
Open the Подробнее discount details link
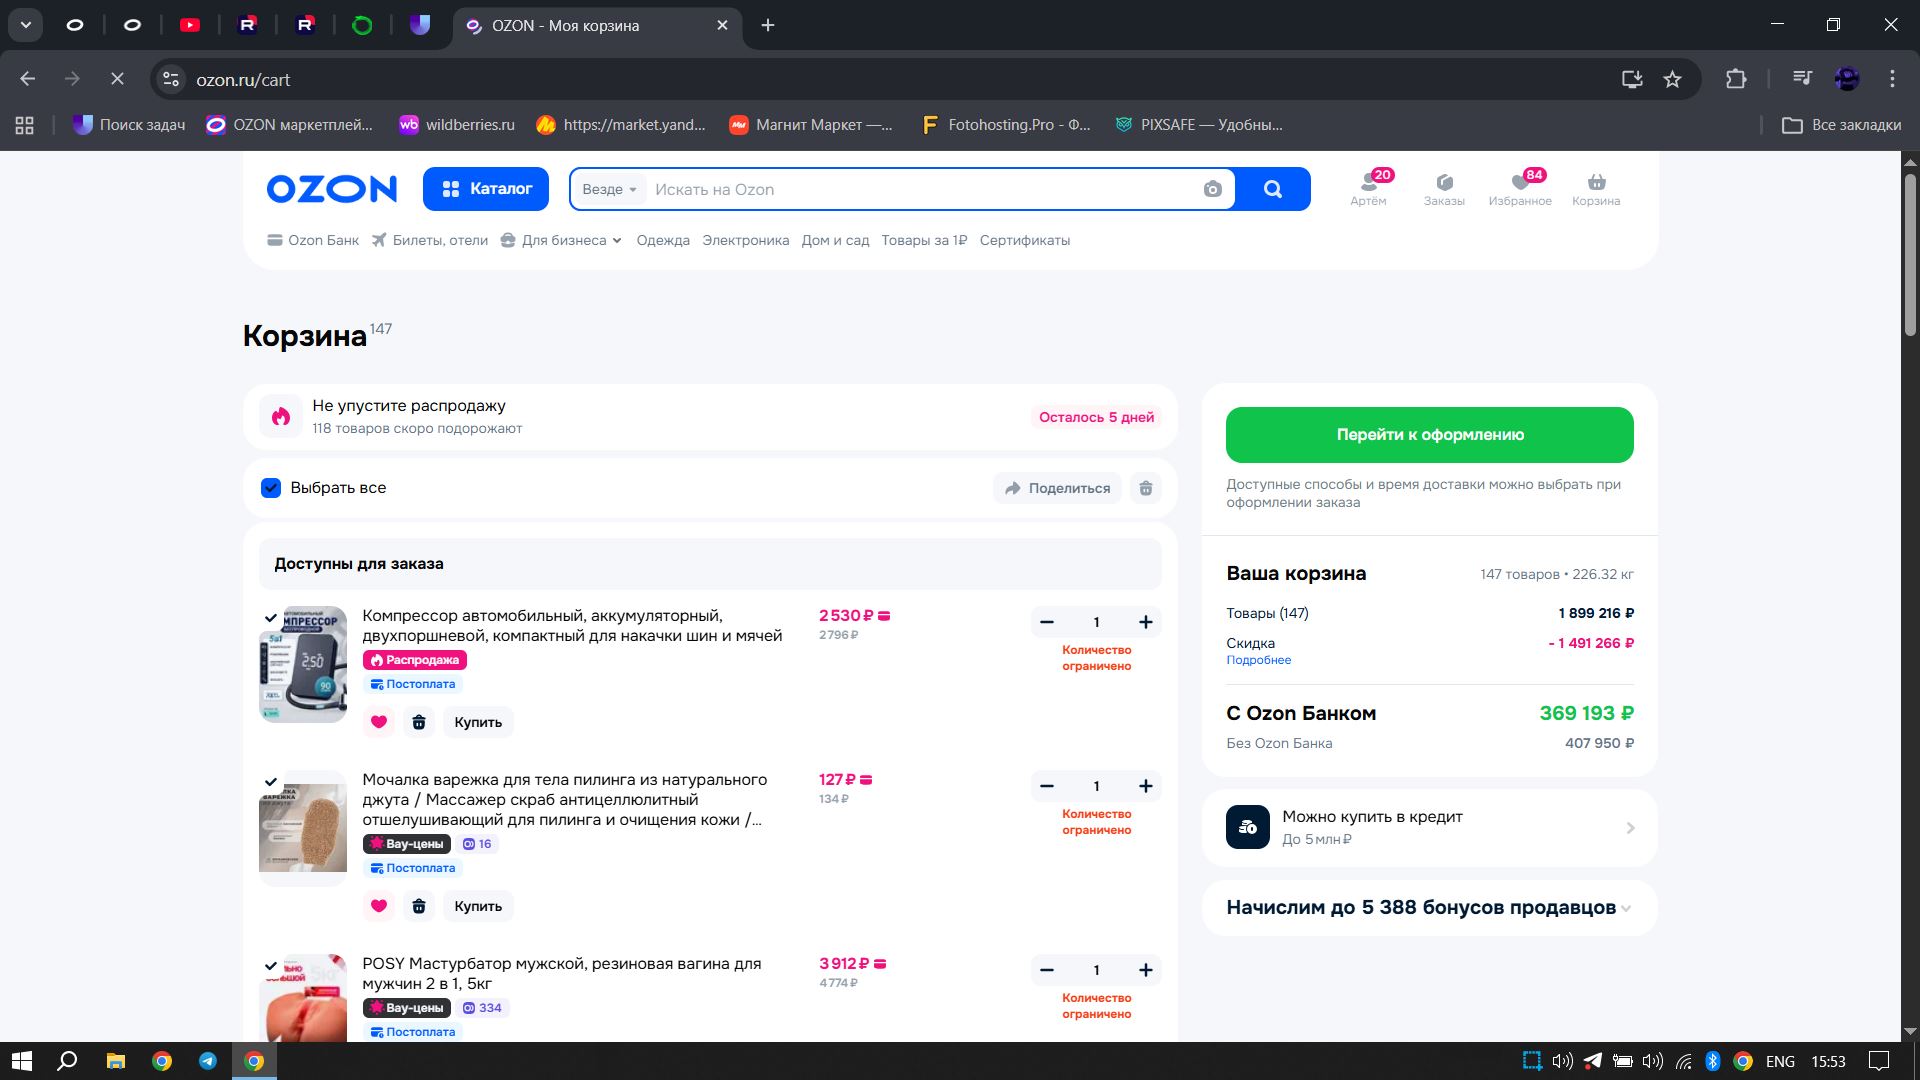pyautogui.click(x=1258, y=660)
